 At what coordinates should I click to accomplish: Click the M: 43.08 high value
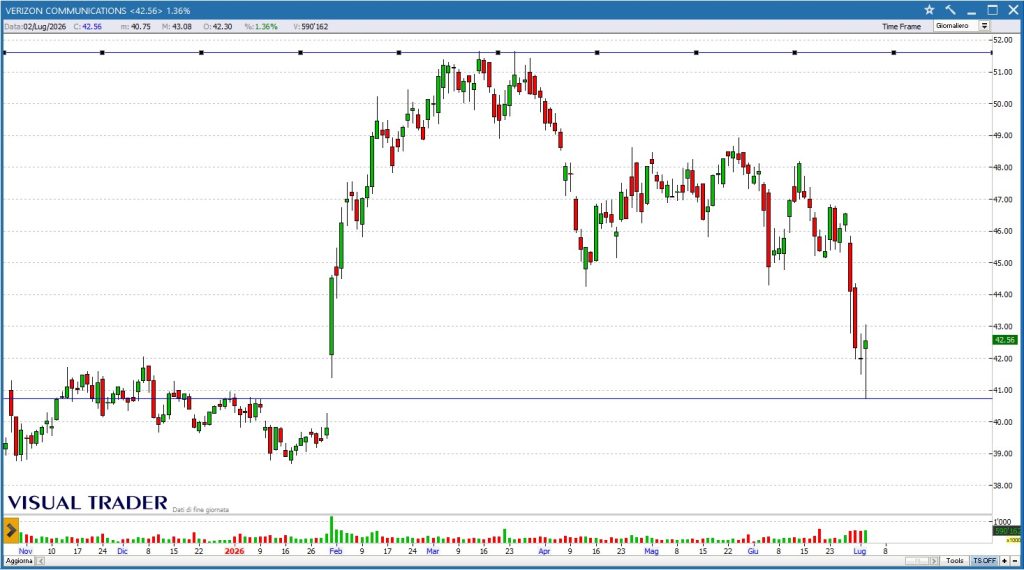[x=177, y=27]
